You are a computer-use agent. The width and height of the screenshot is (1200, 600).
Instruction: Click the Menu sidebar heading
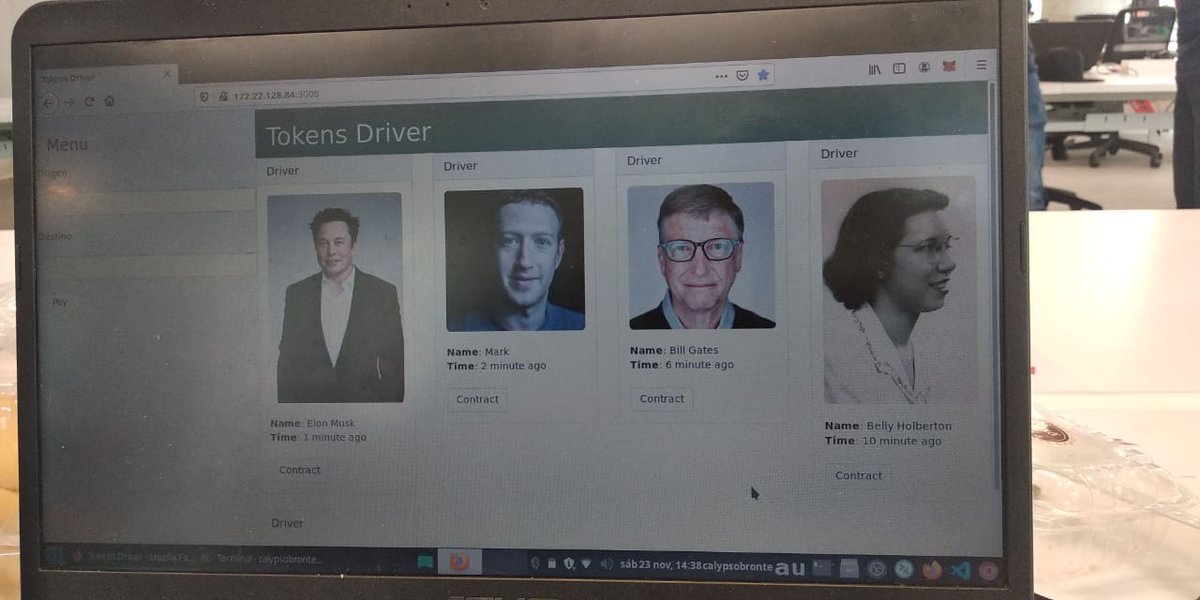click(67, 145)
